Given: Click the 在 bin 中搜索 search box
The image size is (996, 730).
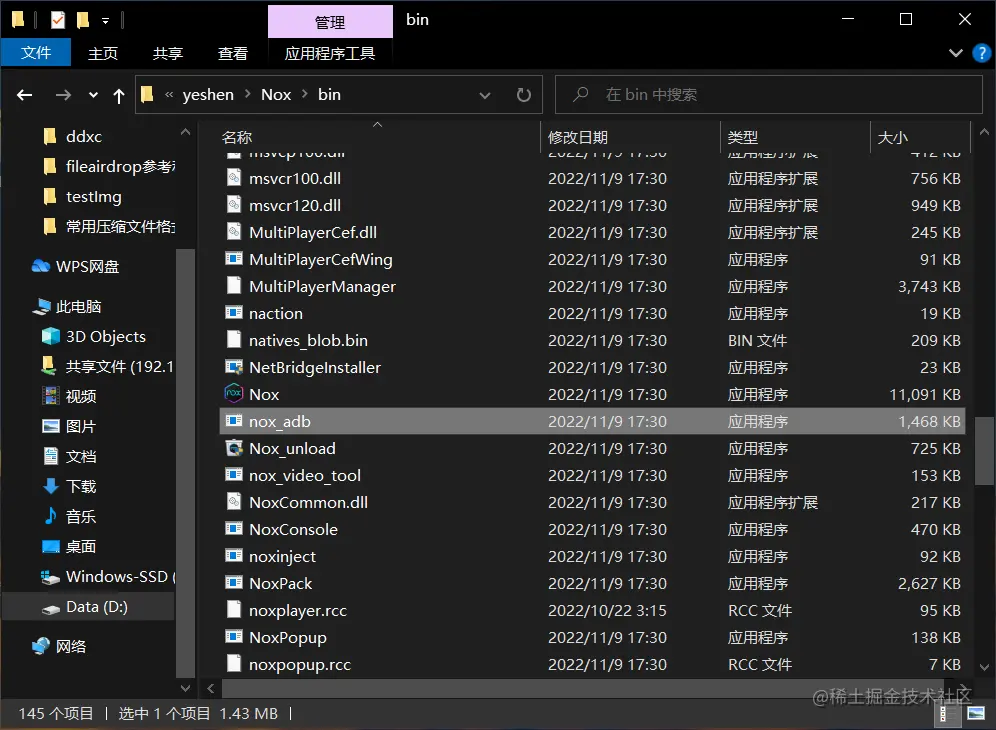Looking at the screenshot, I should point(769,95).
